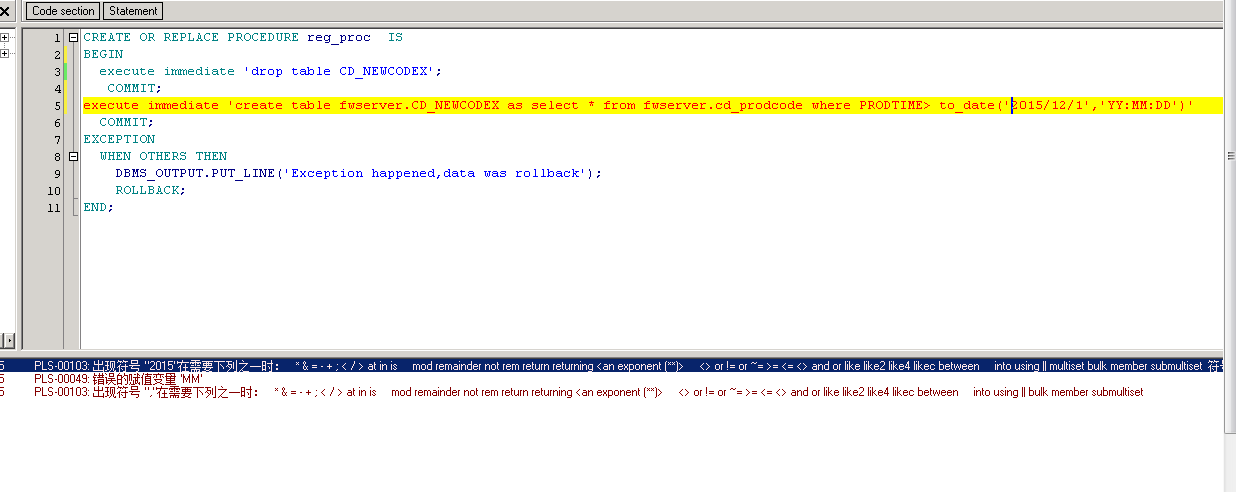Click the COMMIT statement on line 6
This screenshot has width=1236, height=492.
coord(126,123)
